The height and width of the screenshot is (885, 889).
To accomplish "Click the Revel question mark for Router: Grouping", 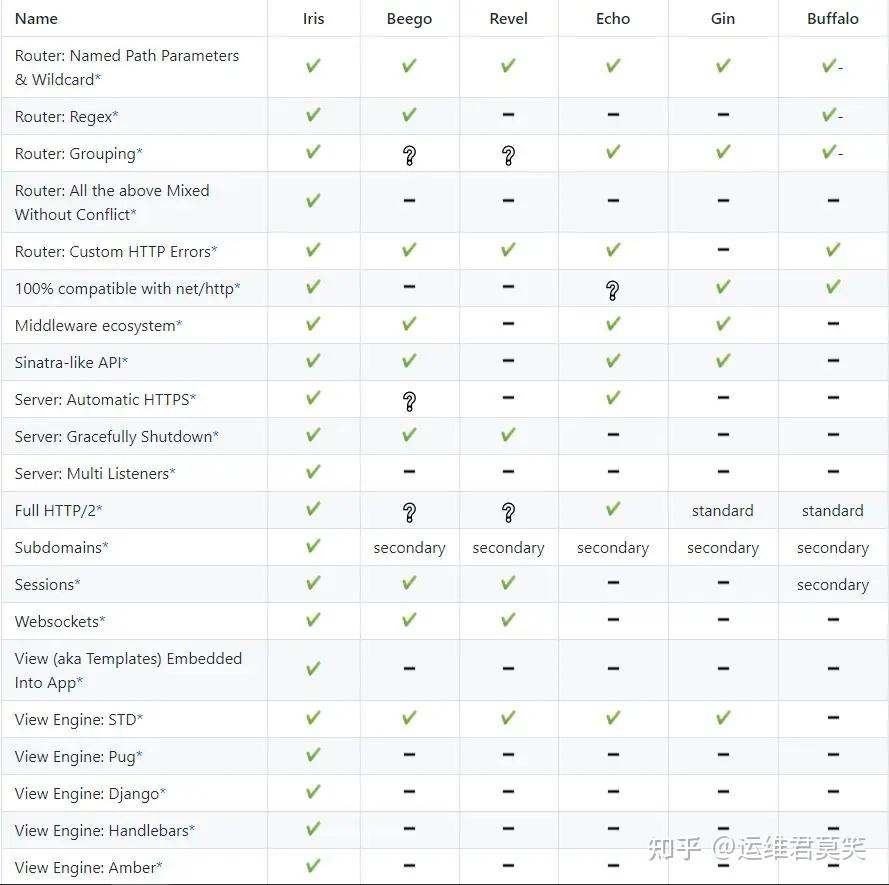I will (508, 155).
